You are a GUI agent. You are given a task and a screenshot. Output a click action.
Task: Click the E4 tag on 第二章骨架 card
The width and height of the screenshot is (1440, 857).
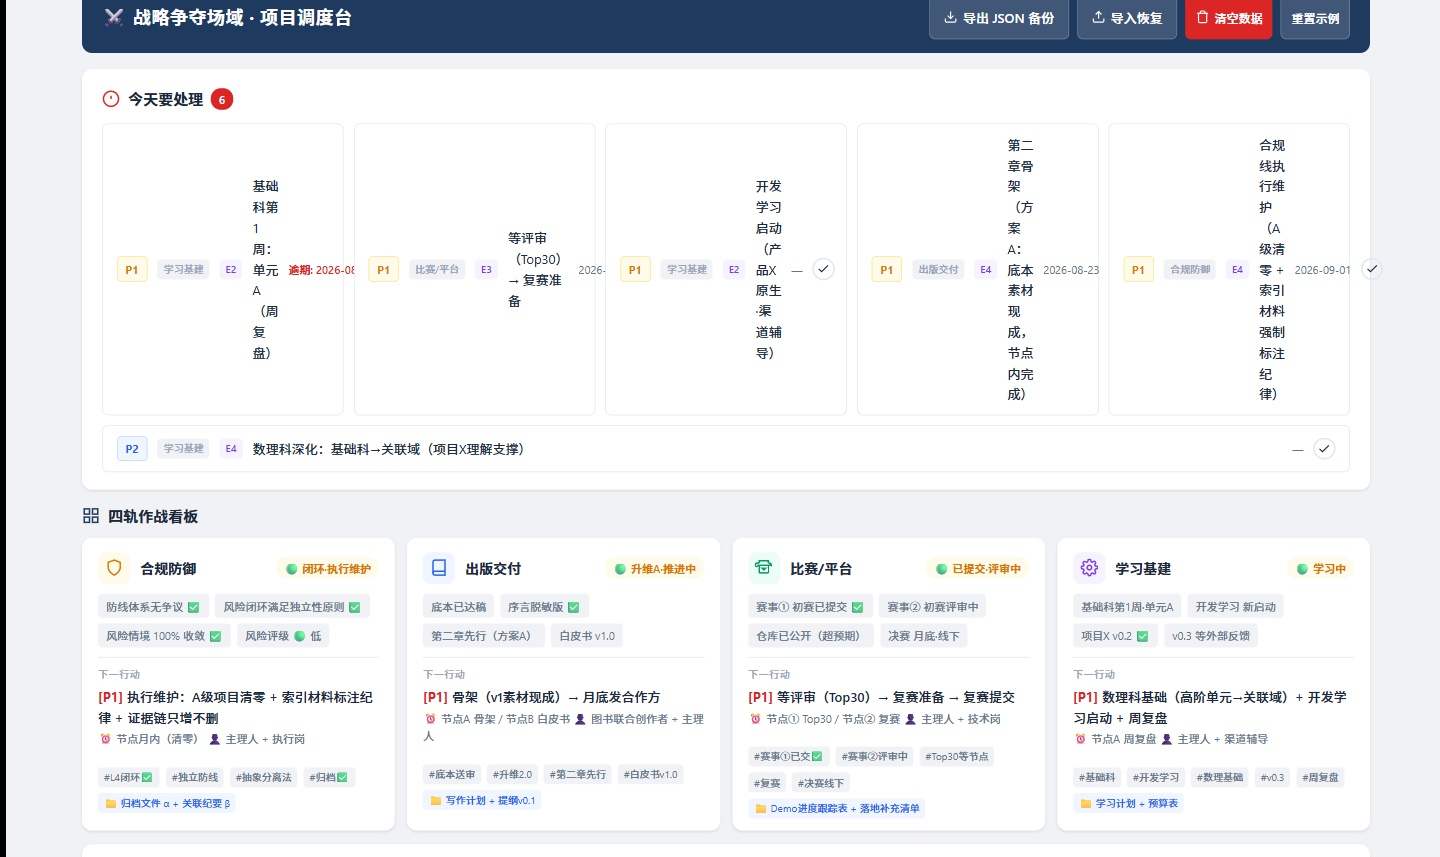point(986,269)
